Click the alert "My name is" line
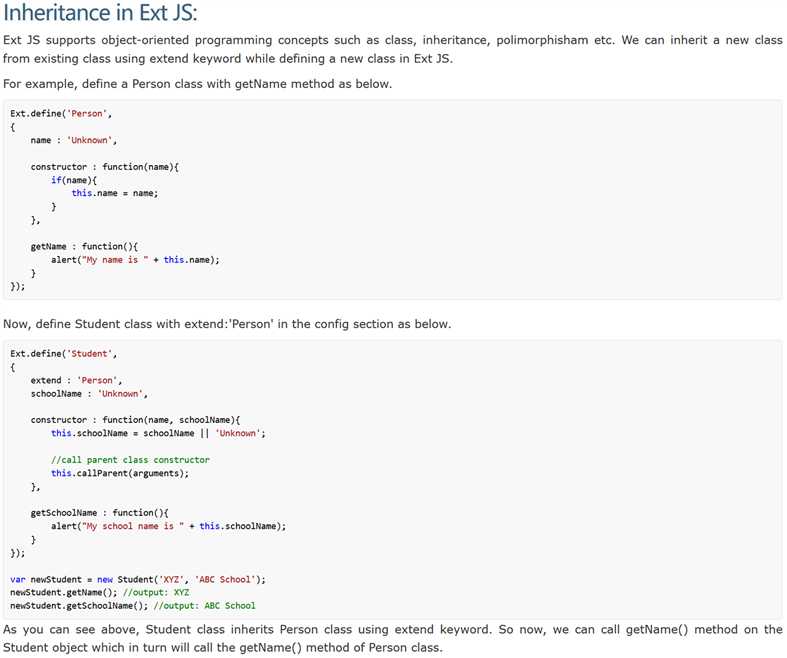The image size is (787, 658). tap(135, 260)
